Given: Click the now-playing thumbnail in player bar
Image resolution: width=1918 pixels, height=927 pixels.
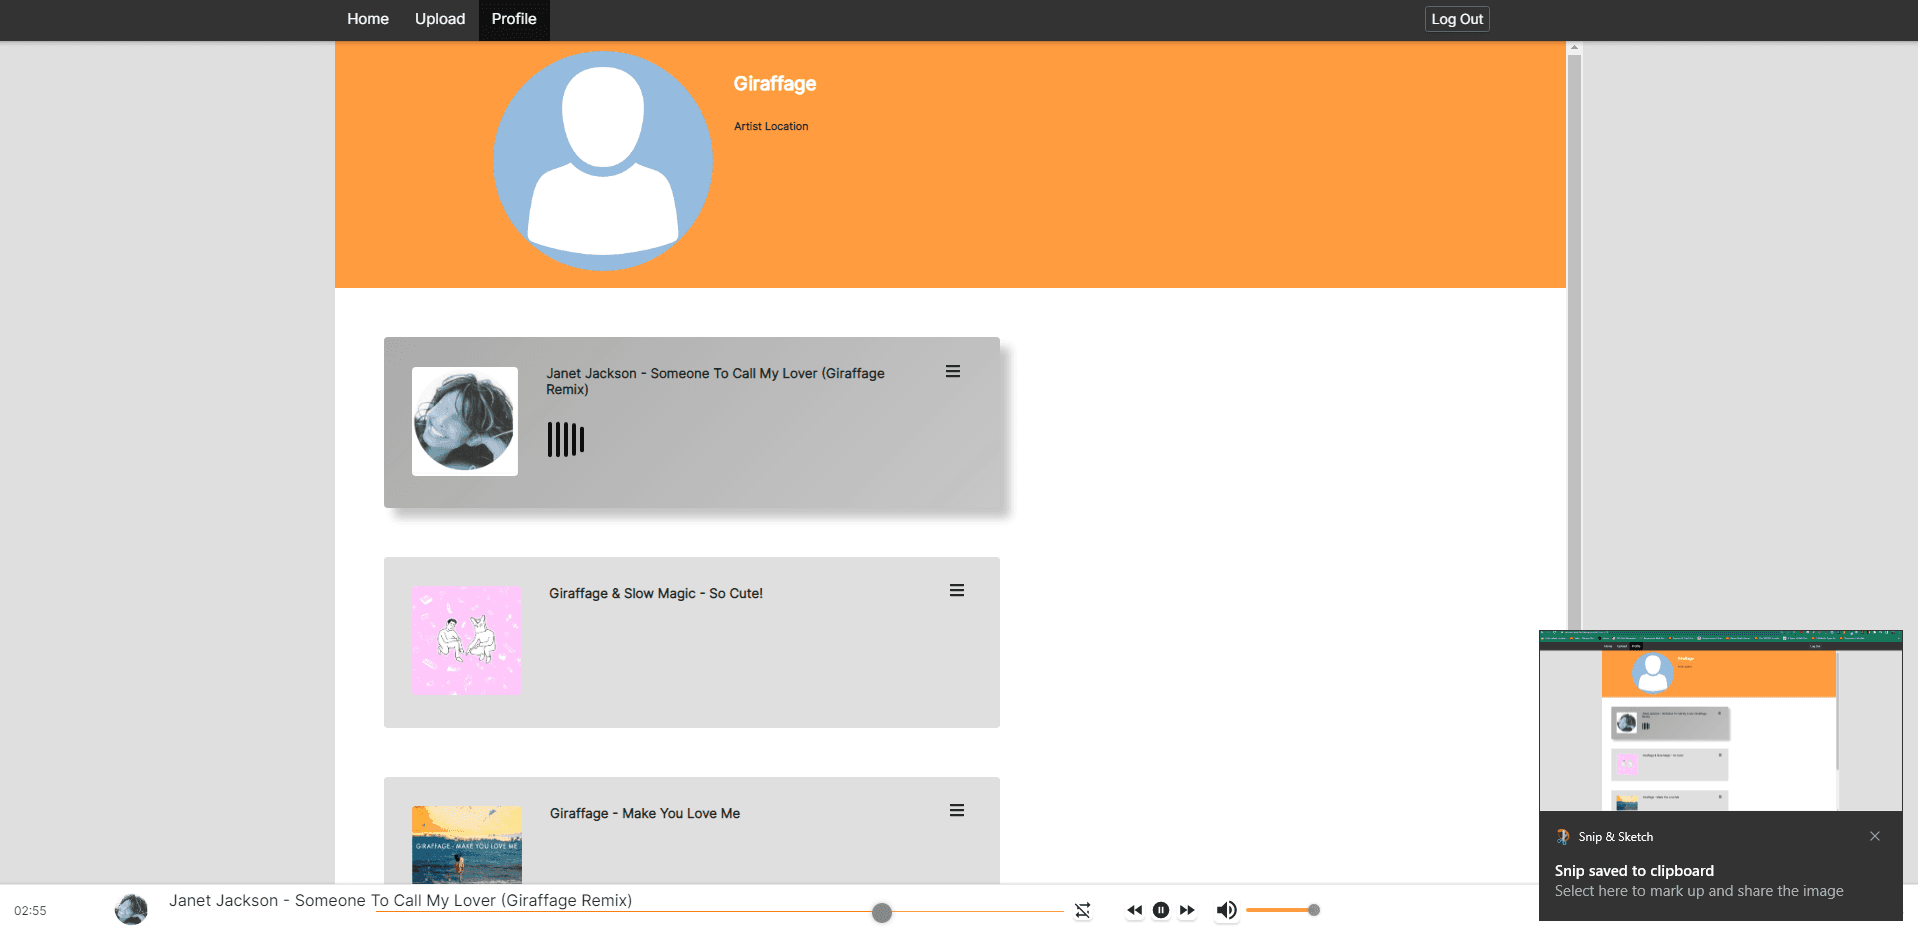Looking at the screenshot, I should [131, 910].
